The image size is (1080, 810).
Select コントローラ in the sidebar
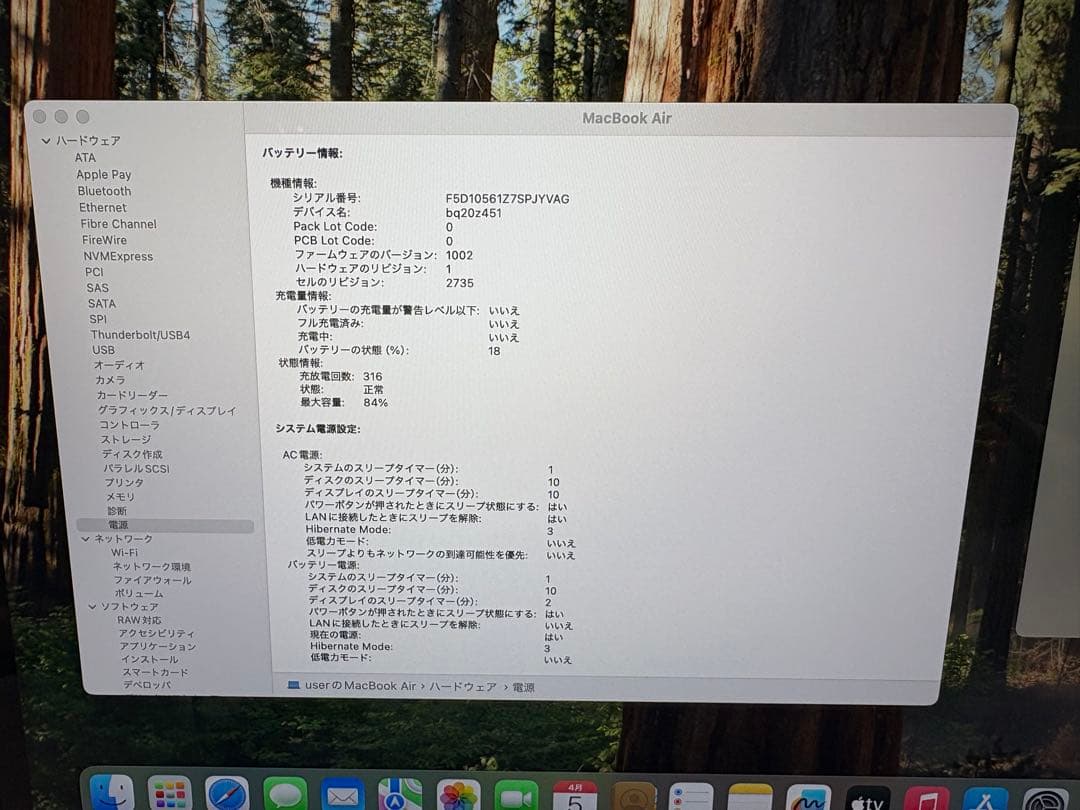[129, 425]
